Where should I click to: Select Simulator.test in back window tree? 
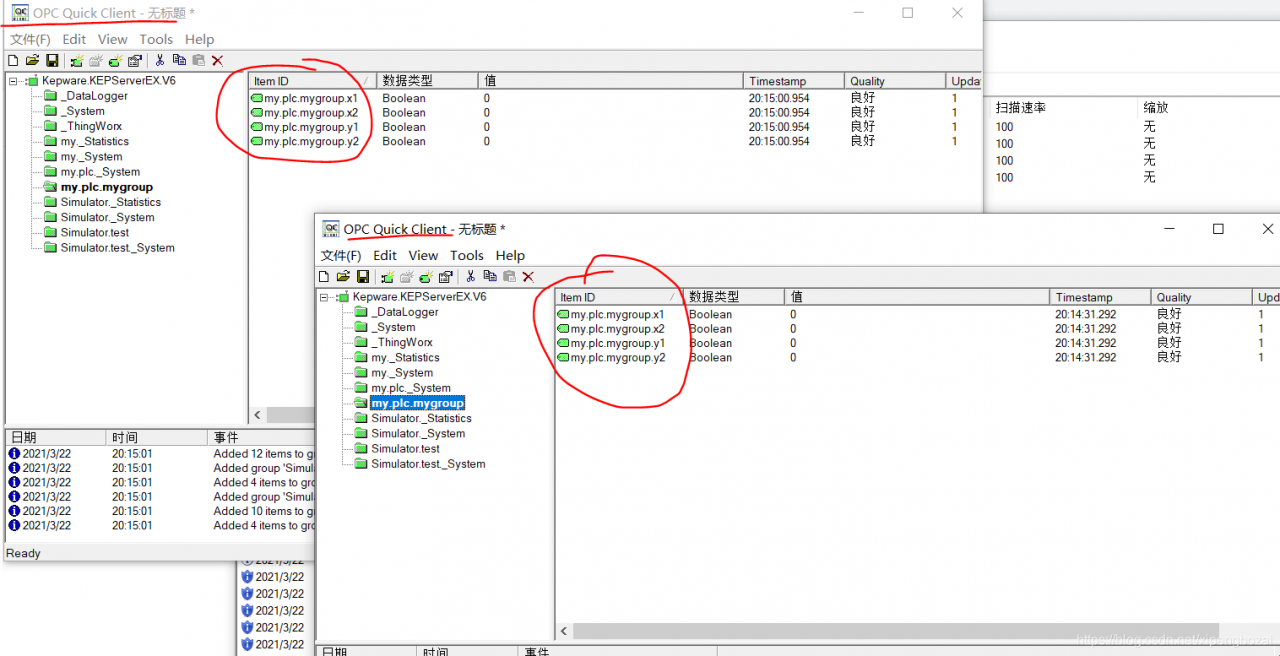tap(94, 232)
